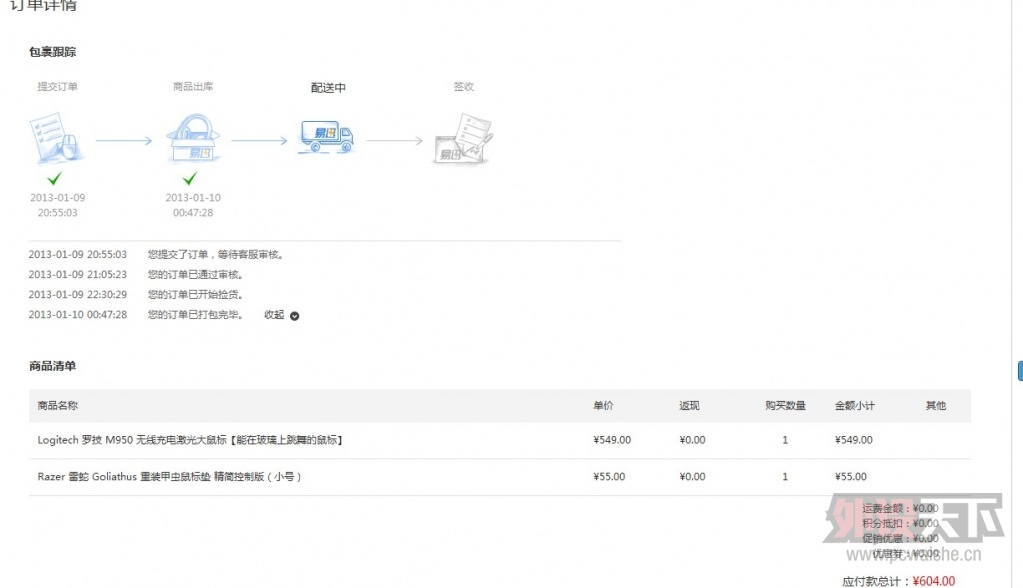The width and height of the screenshot is (1023, 588).
Task: Click the 商品清单 section heading
Action: pyautogui.click(x=52, y=365)
